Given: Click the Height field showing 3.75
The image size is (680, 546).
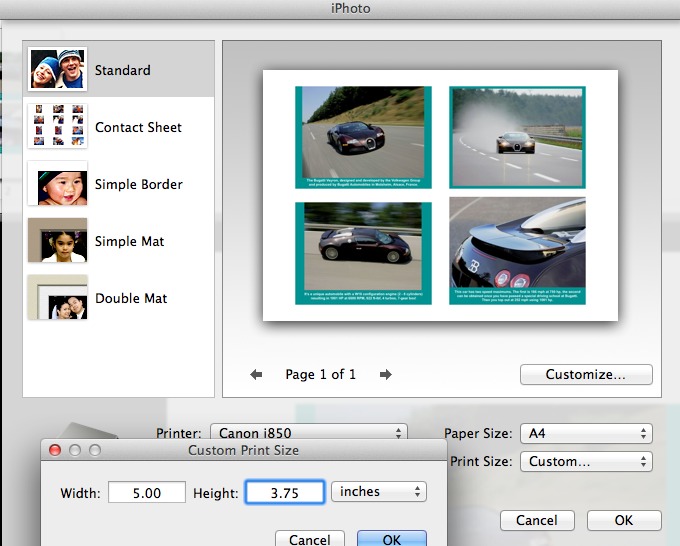Looking at the screenshot, I should (x=285, y=492).
